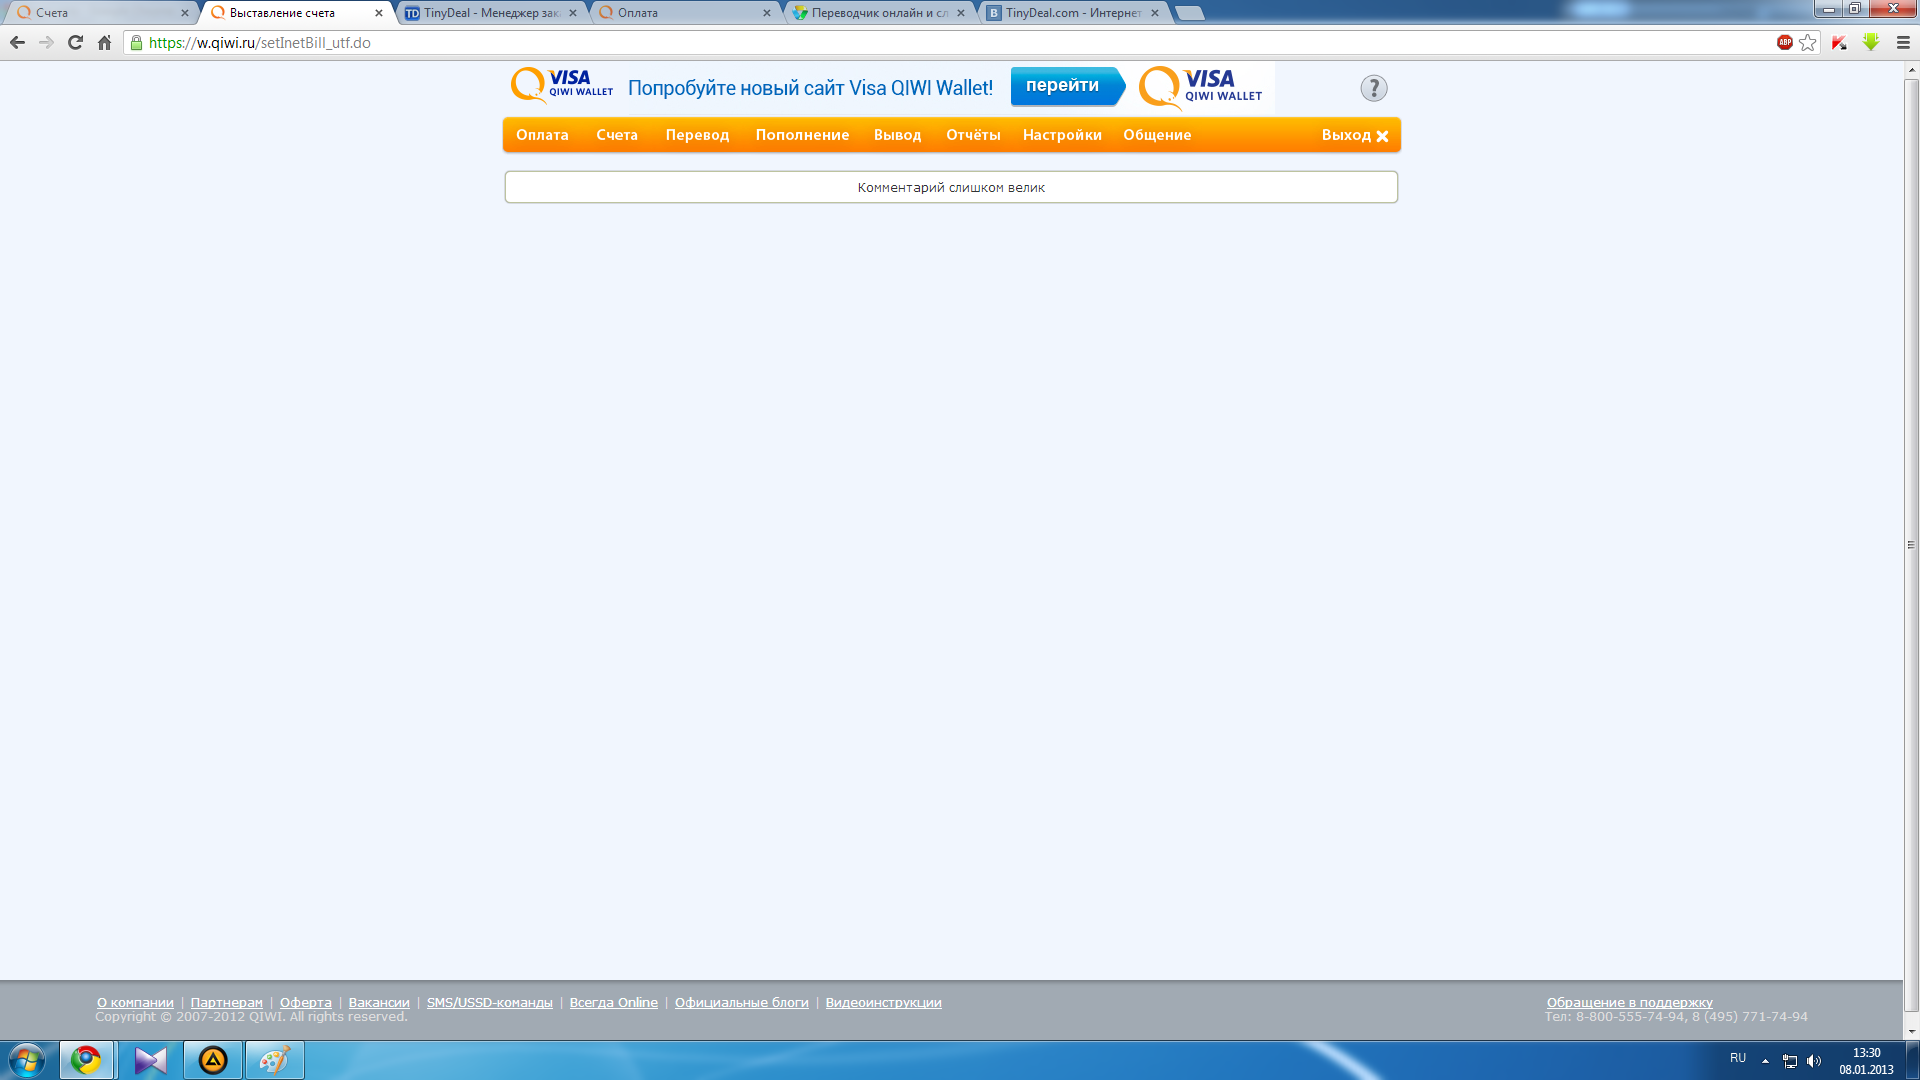Open the Обращение в поддержку link
Screen dimensions: 1920x1080
pos(1629,1002)
